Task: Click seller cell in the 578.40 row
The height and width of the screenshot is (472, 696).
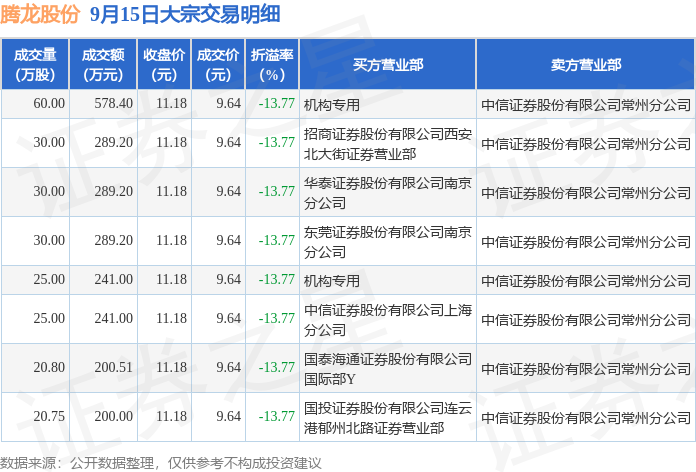Action: click(x=586, y=105)
